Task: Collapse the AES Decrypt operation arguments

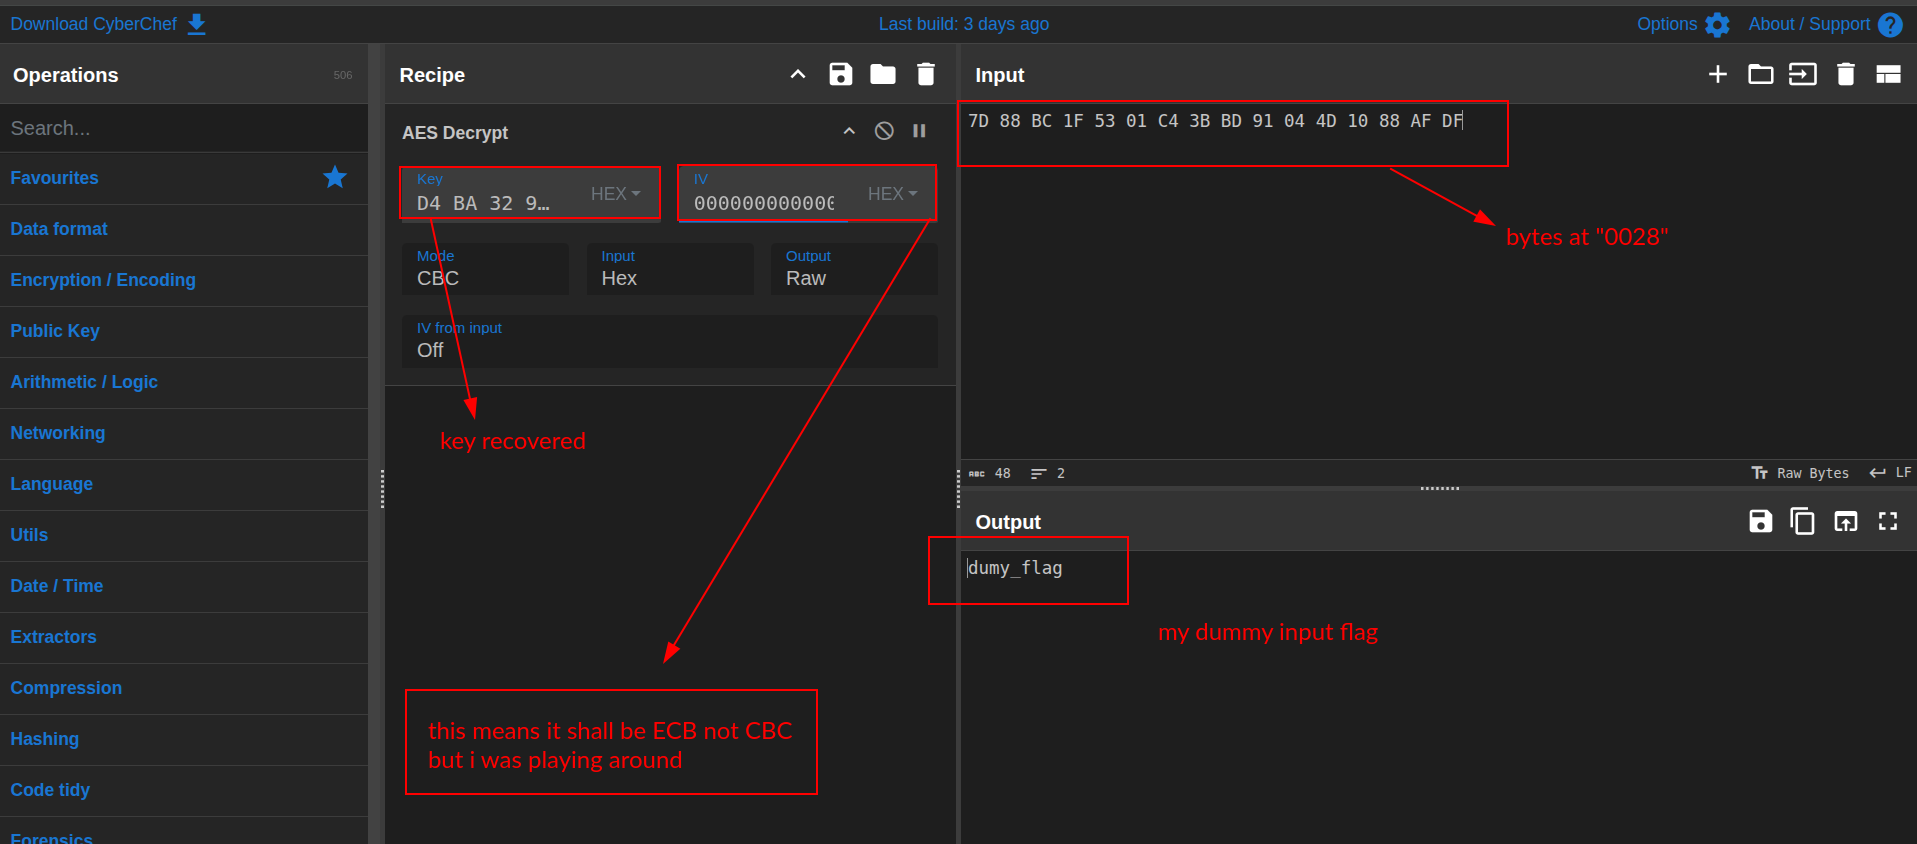Action: (x=849, y=131)
